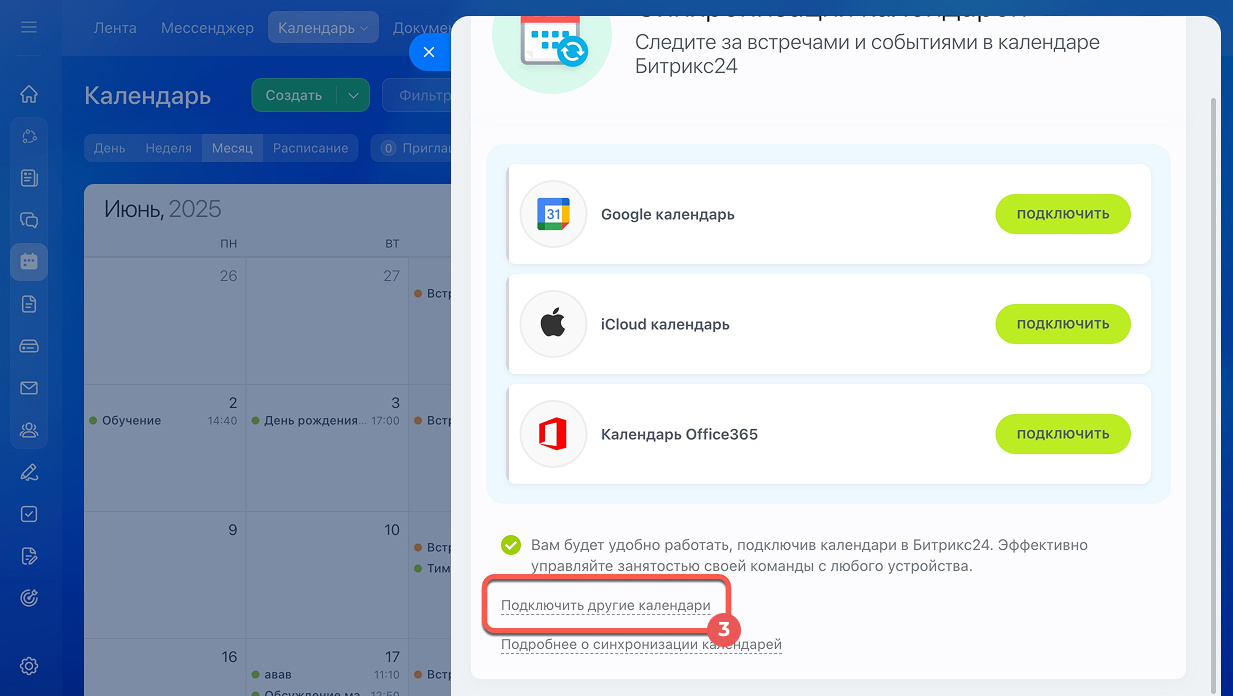Open the авав event on June 17
The width and height of the screenshot is (1233, 696).
coord(326,675)
